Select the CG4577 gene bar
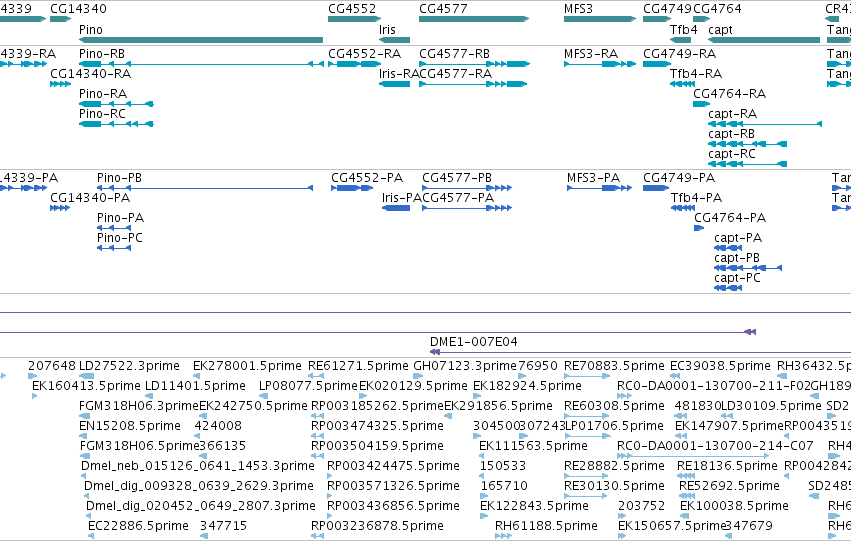Viewport: 851px width, 541px height. click(474, 19)
